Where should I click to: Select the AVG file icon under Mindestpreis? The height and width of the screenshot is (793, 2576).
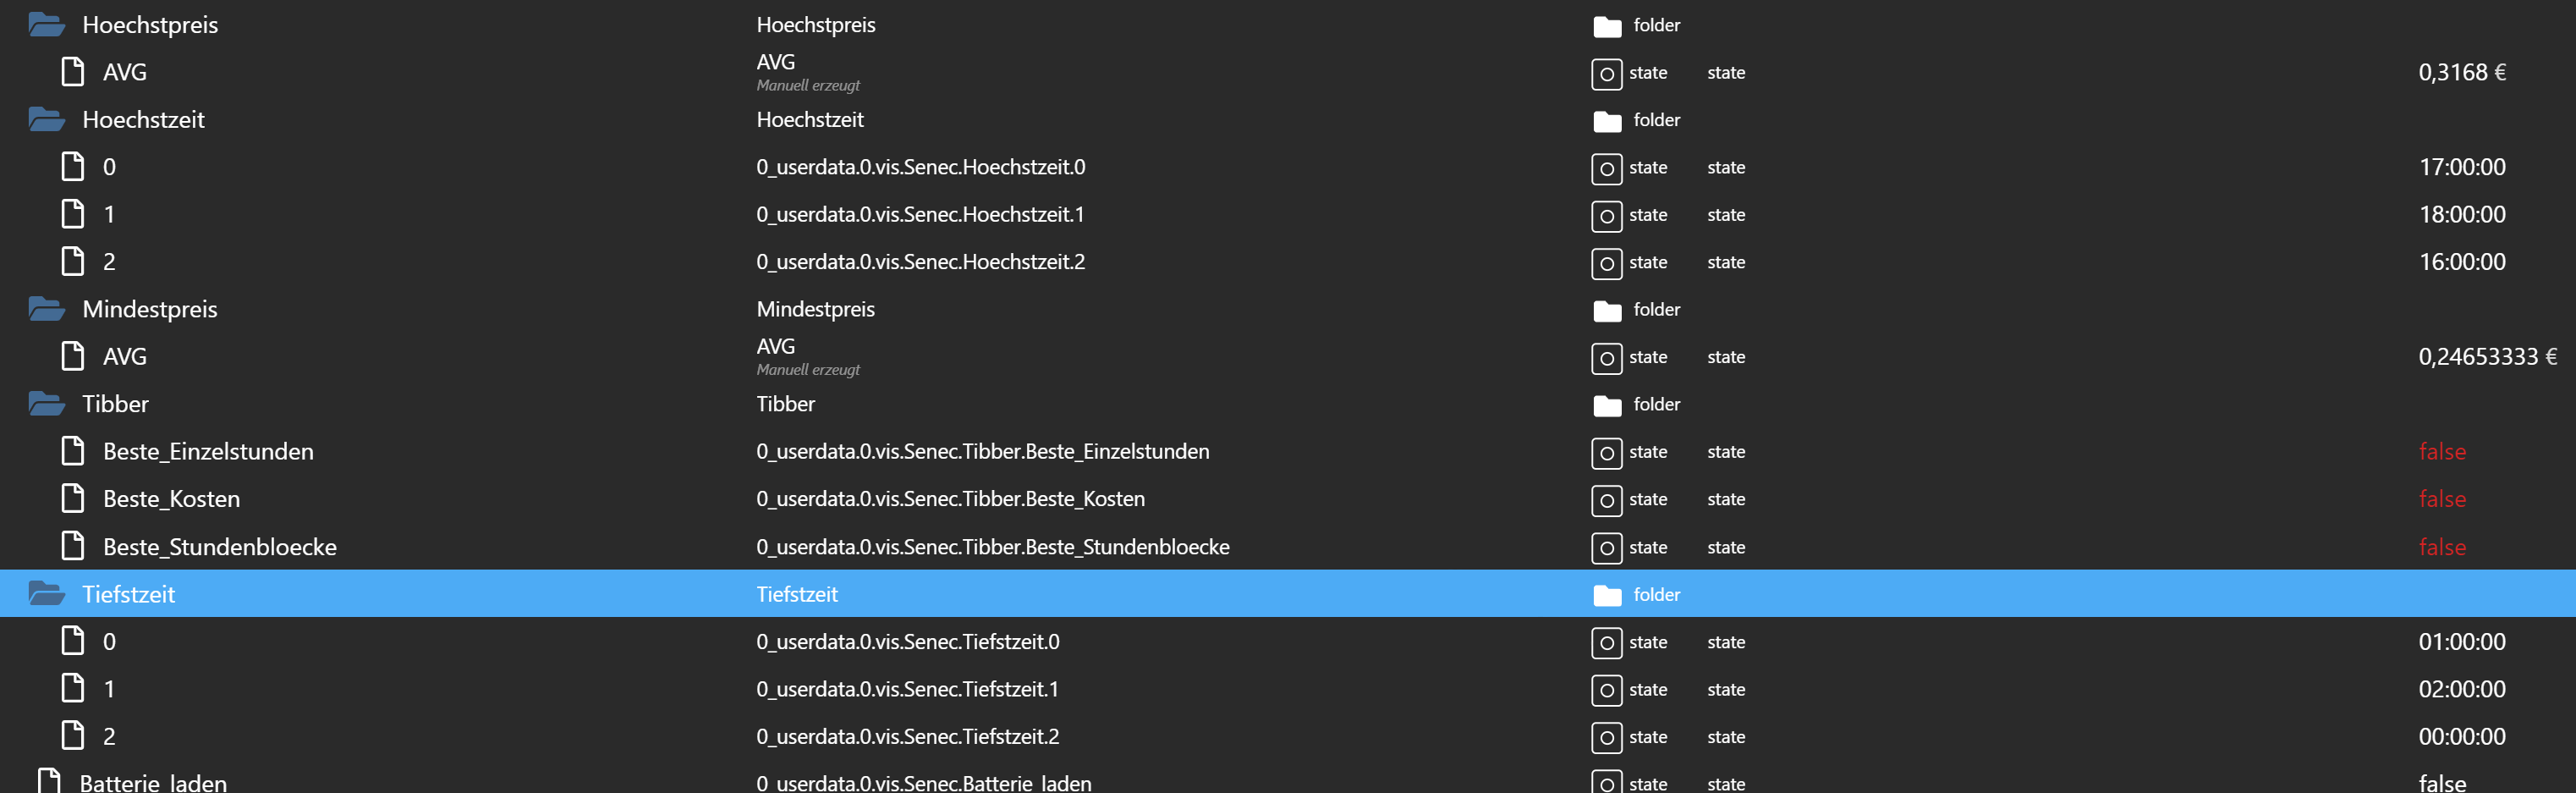coord(73,356)
